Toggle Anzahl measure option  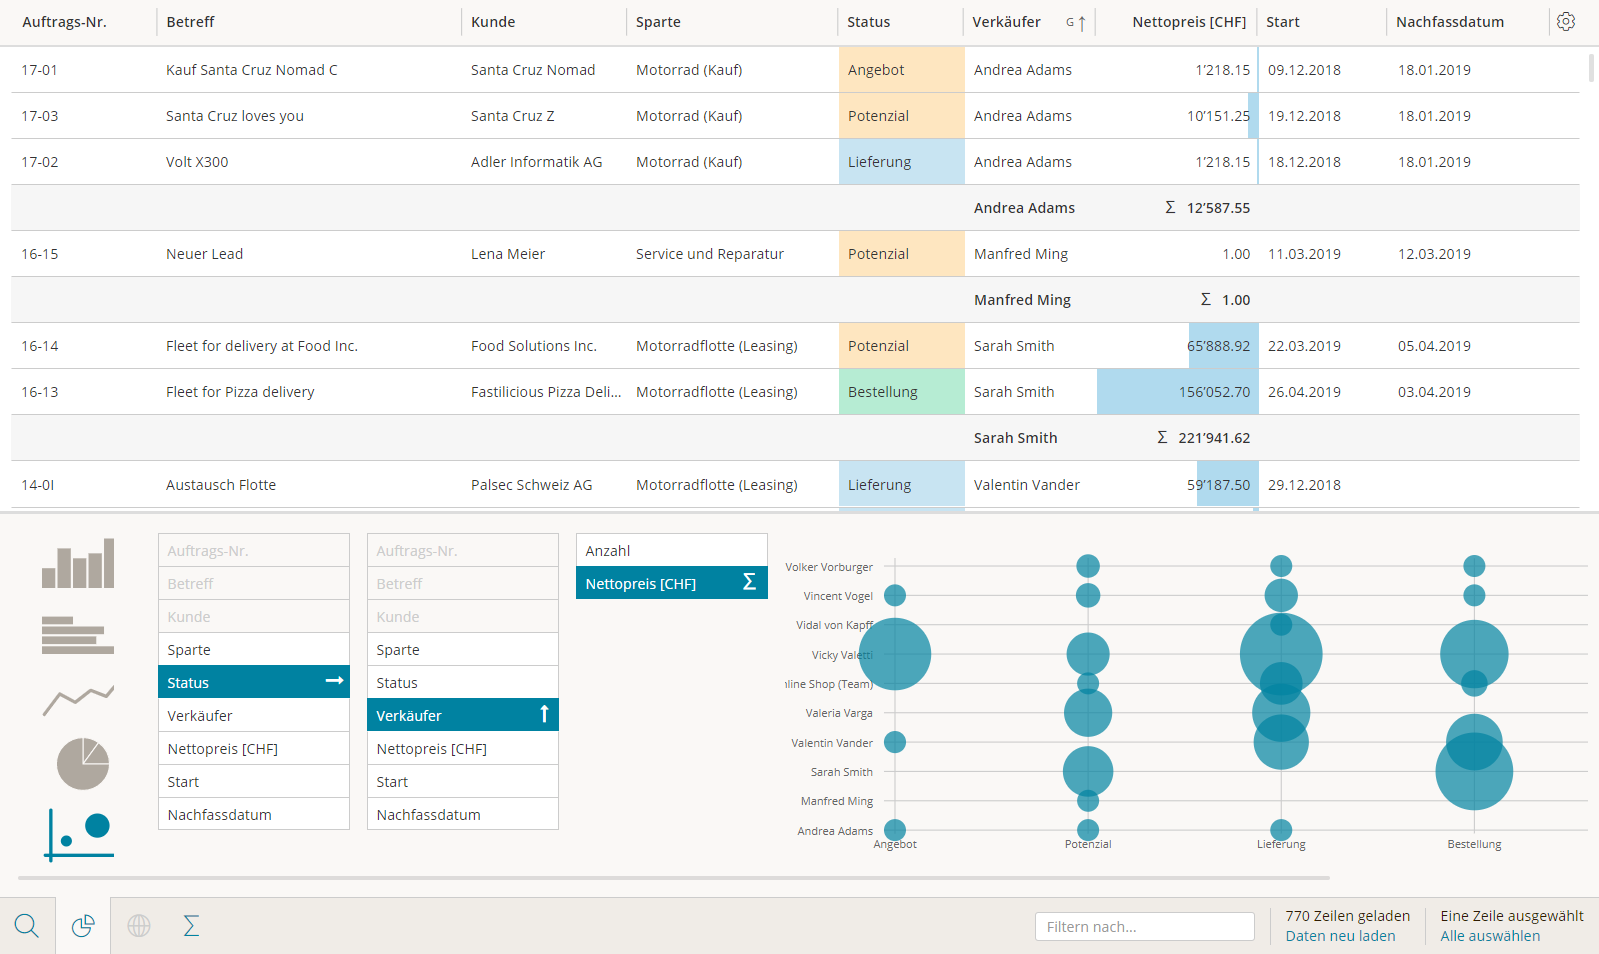671,550
